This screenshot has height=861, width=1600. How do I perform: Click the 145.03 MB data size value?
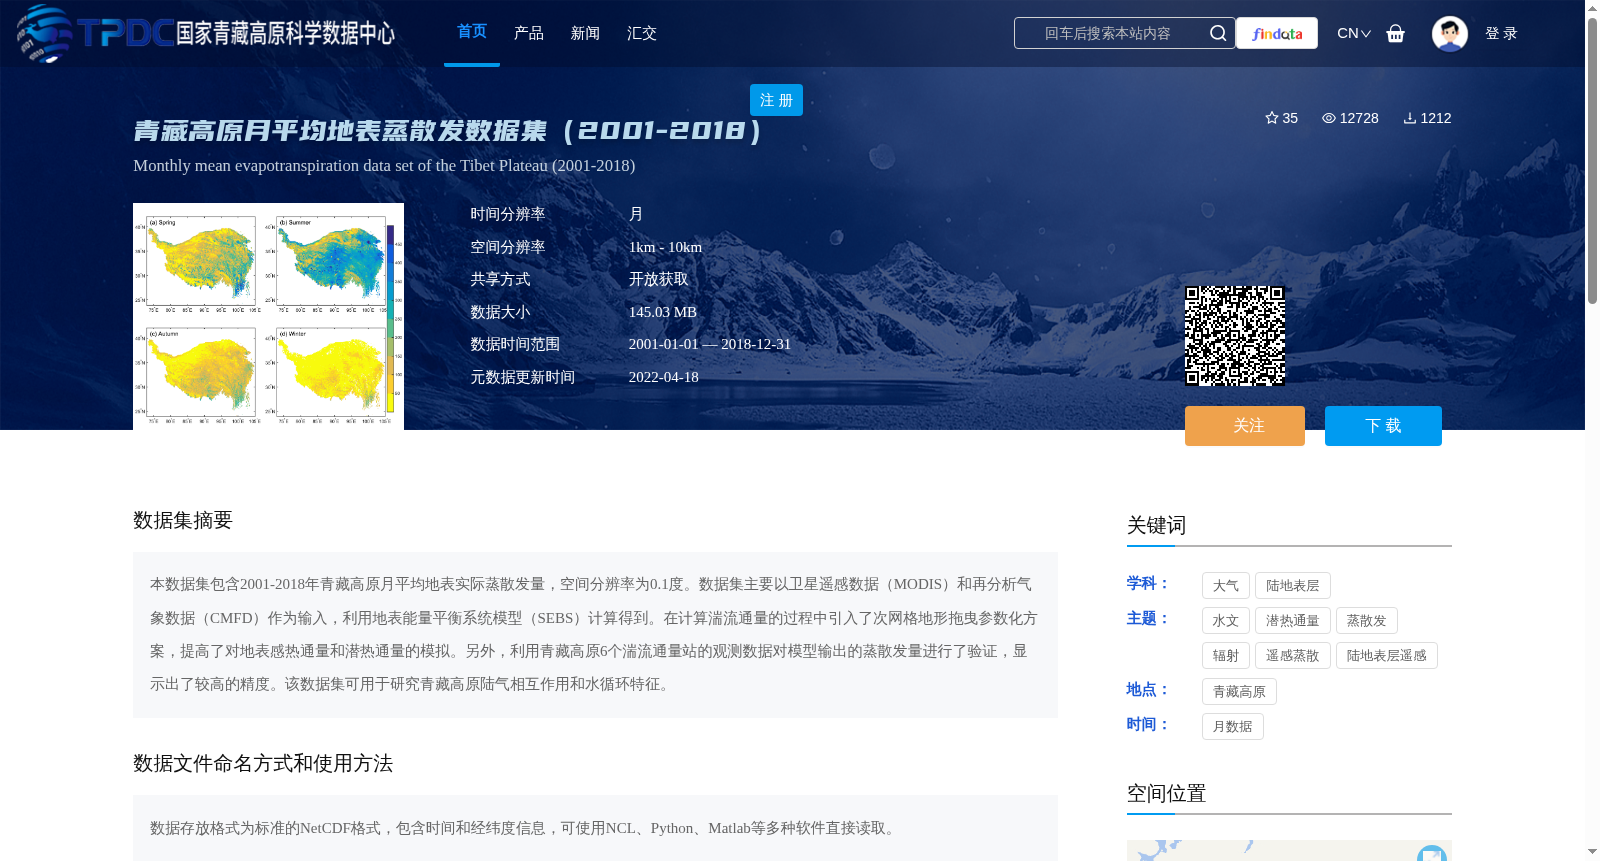click(663, 312)
